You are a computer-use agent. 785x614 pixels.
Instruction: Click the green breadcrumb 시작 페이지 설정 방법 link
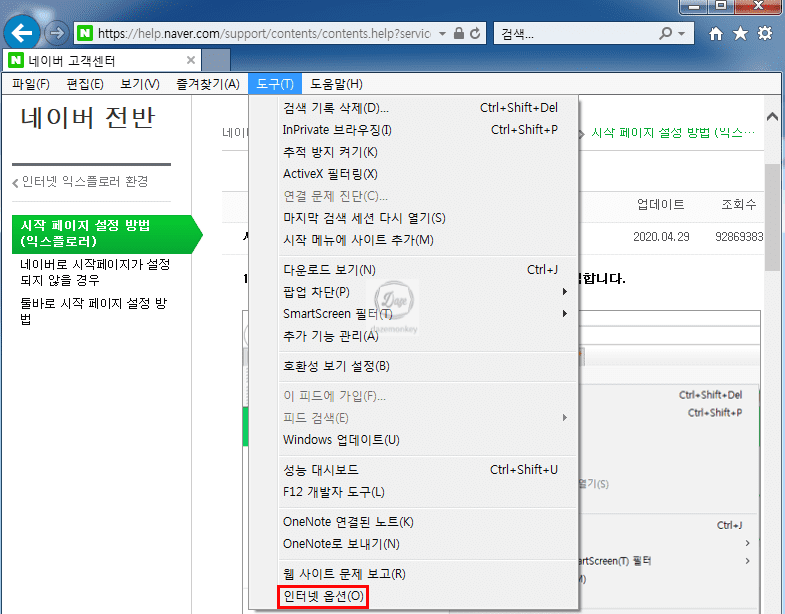[672, 133]
